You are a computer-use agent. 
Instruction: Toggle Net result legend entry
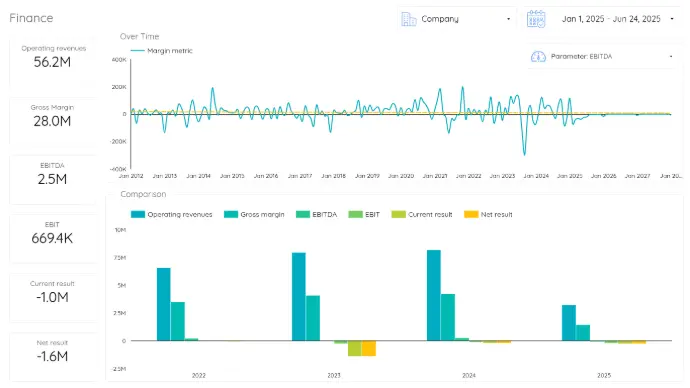pyautogui.click(x=488, y=215)
